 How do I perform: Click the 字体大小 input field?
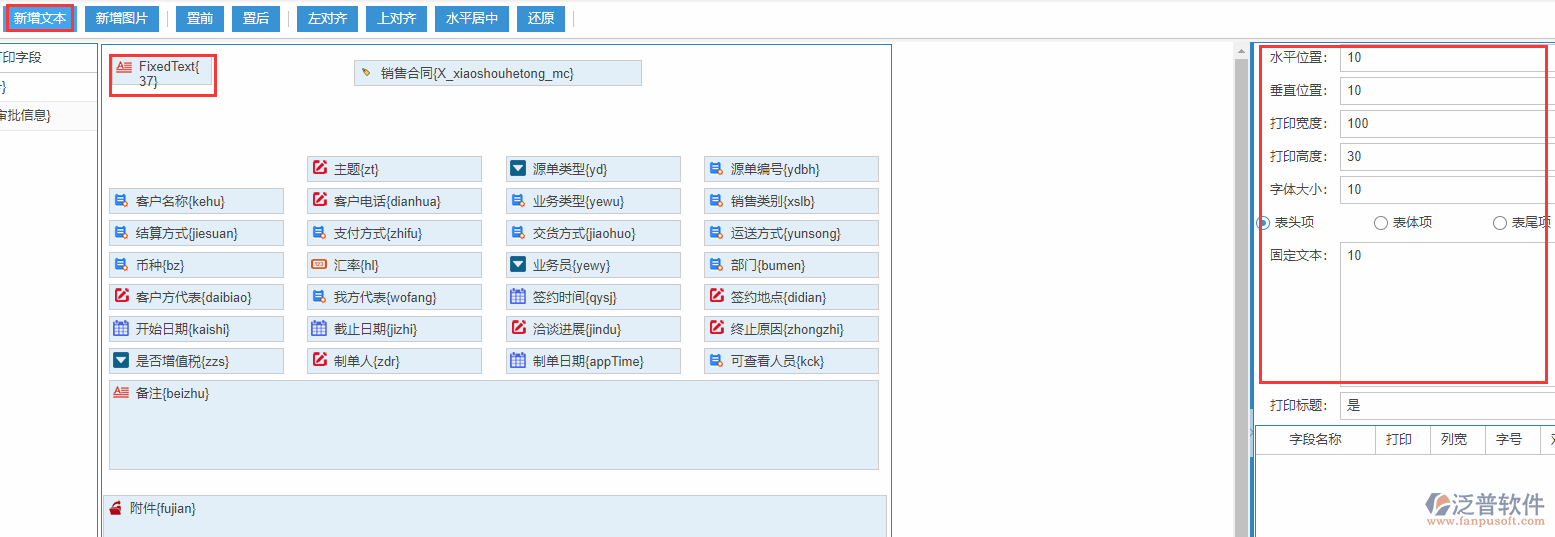(1447, 190)
